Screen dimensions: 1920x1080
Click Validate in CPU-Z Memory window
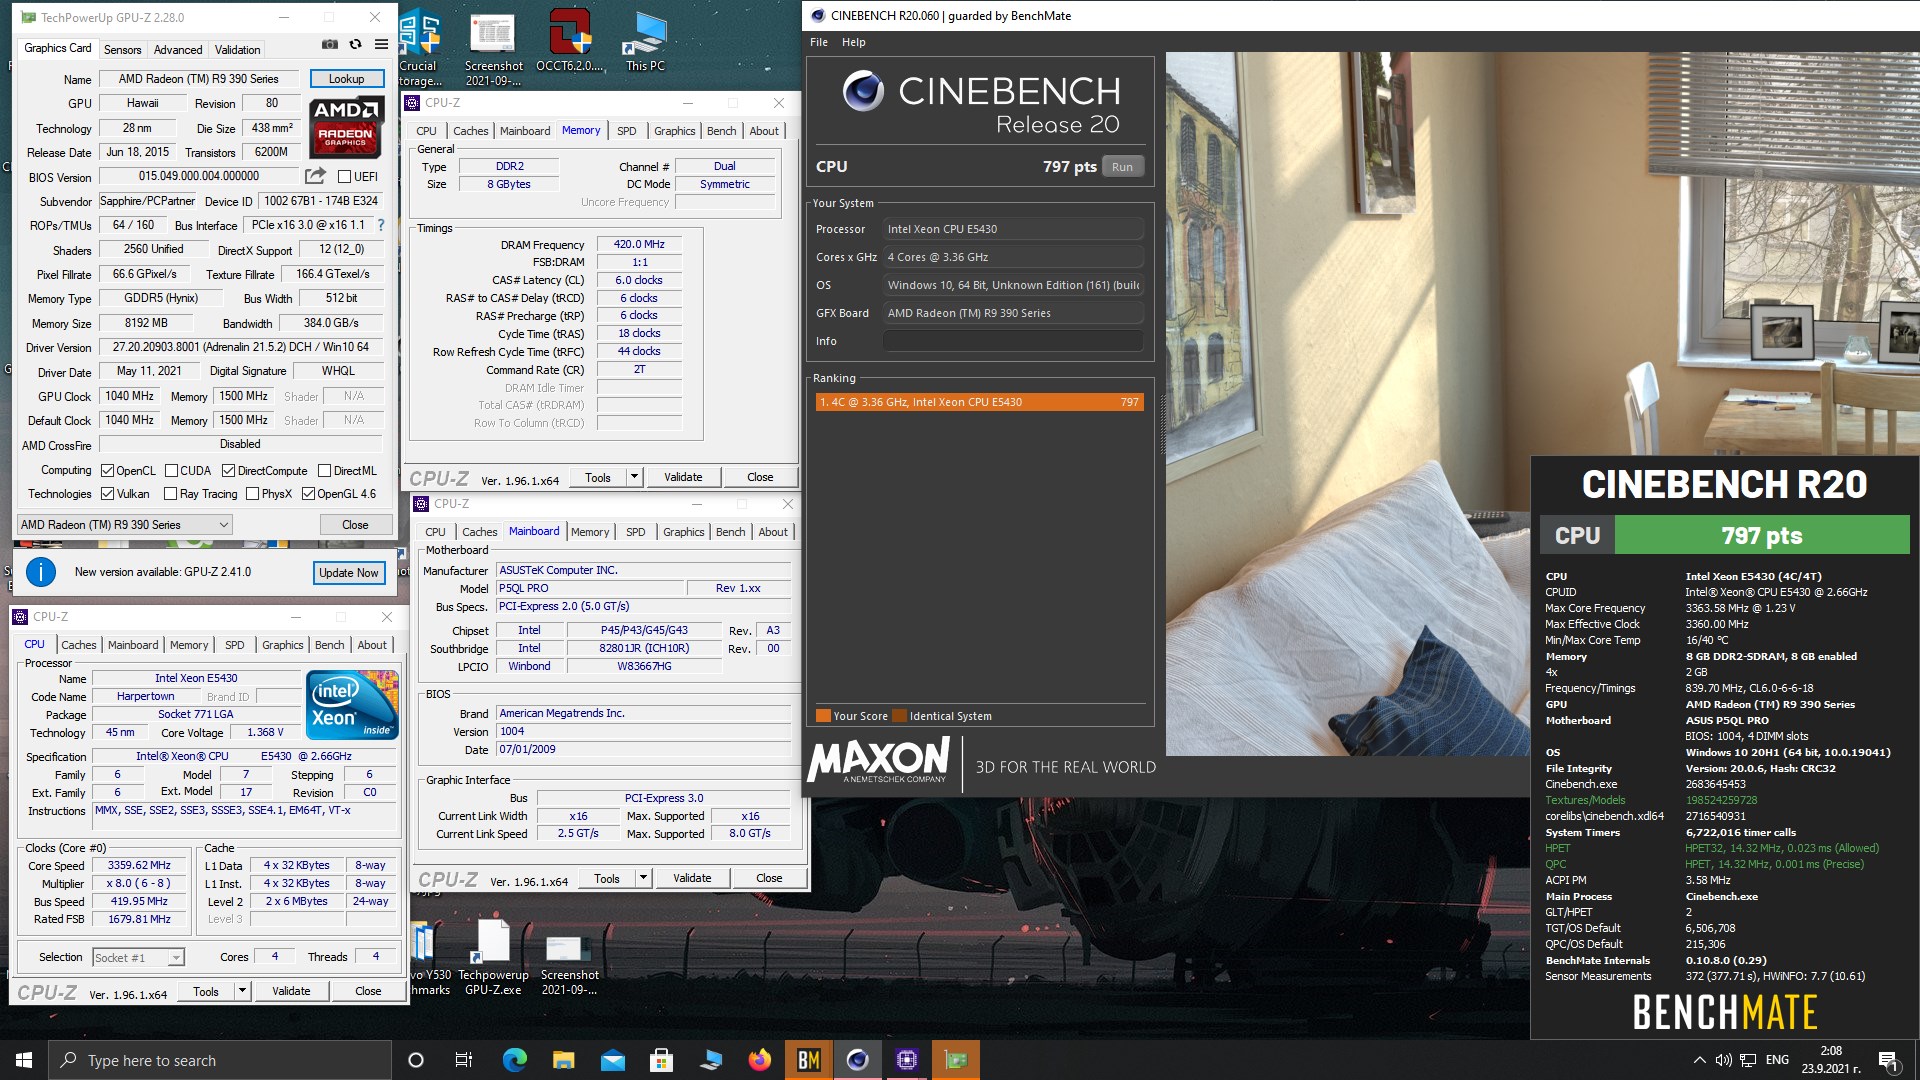pyautogui.click(x=683, y=477)
